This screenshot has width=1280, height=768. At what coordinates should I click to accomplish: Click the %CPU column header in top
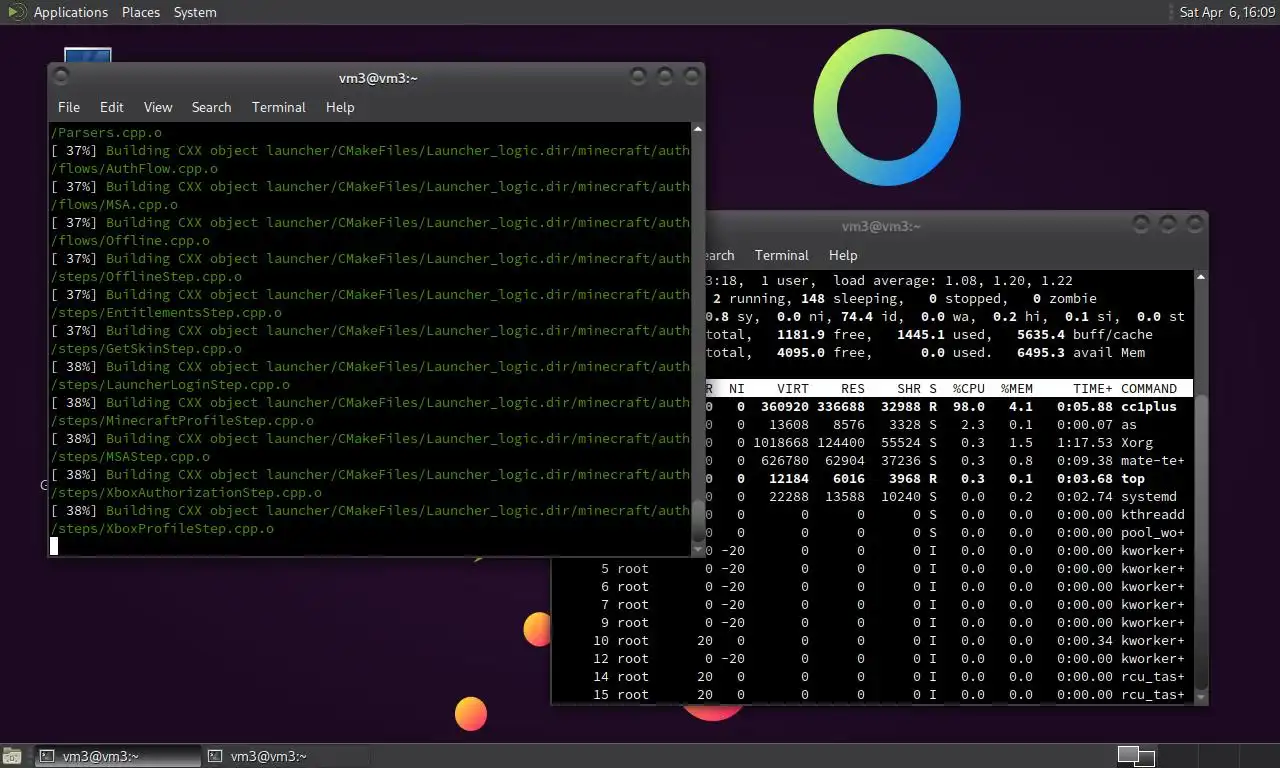pos(968,388)
